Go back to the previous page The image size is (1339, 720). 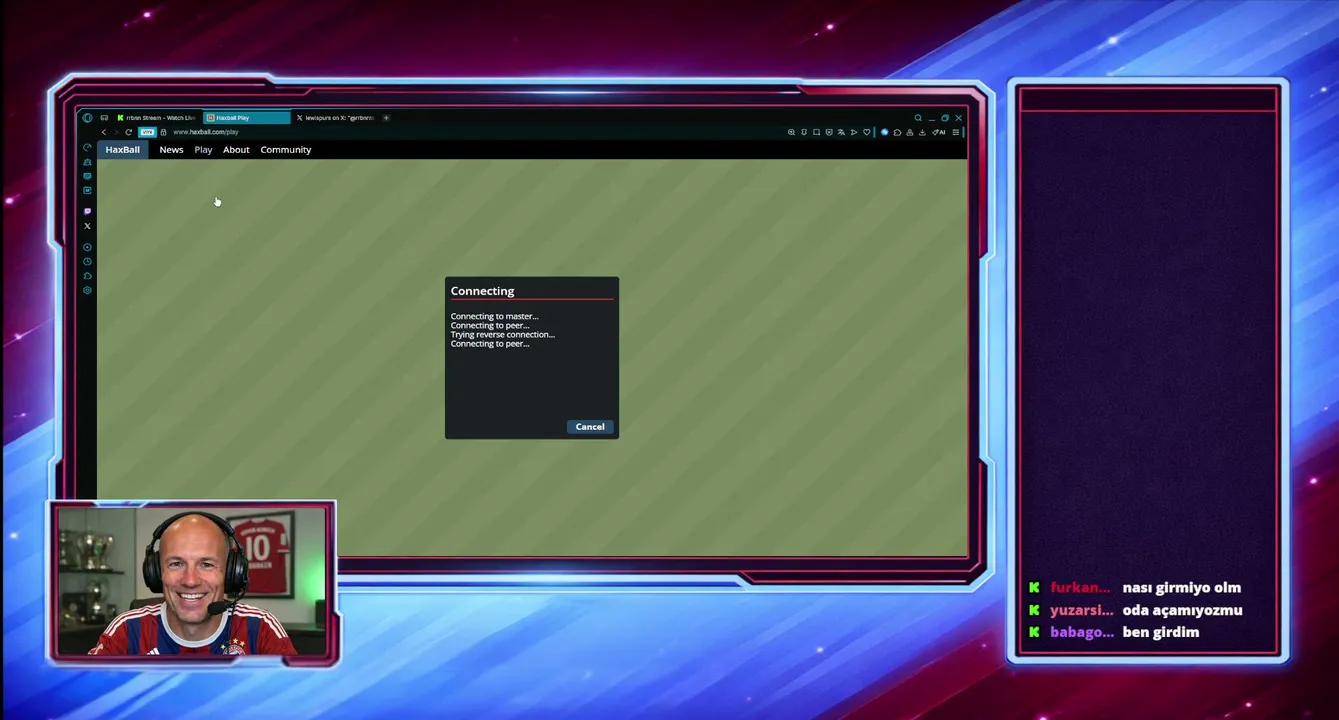click(104, 132)
